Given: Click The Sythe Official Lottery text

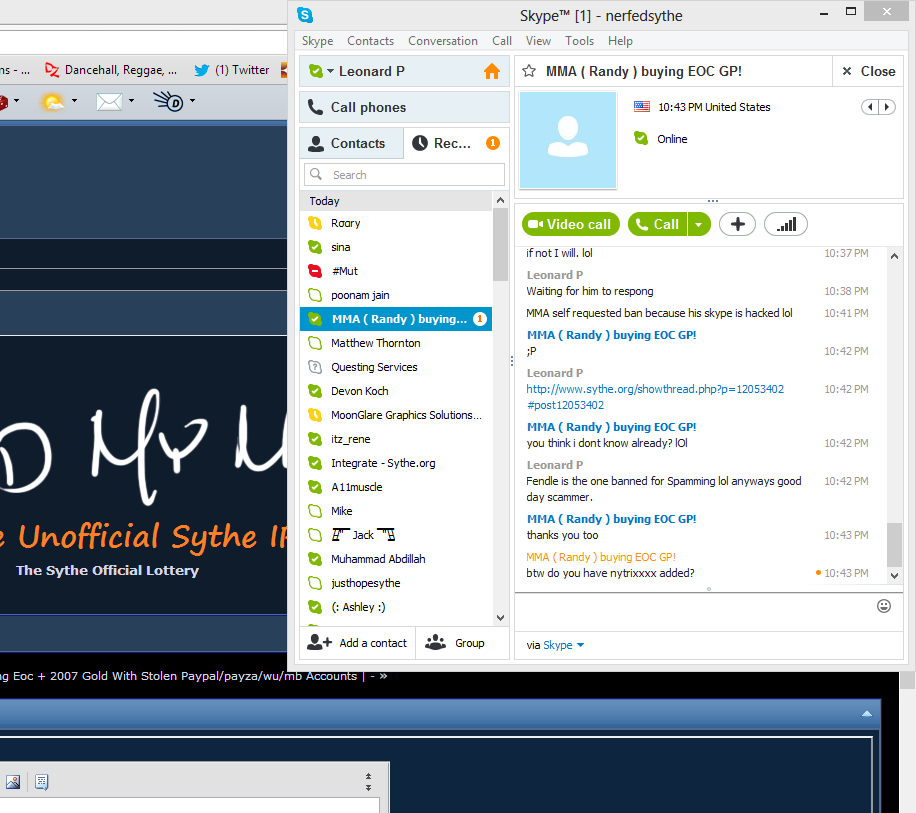Looking at the screenshot, I should coord(107,571).
